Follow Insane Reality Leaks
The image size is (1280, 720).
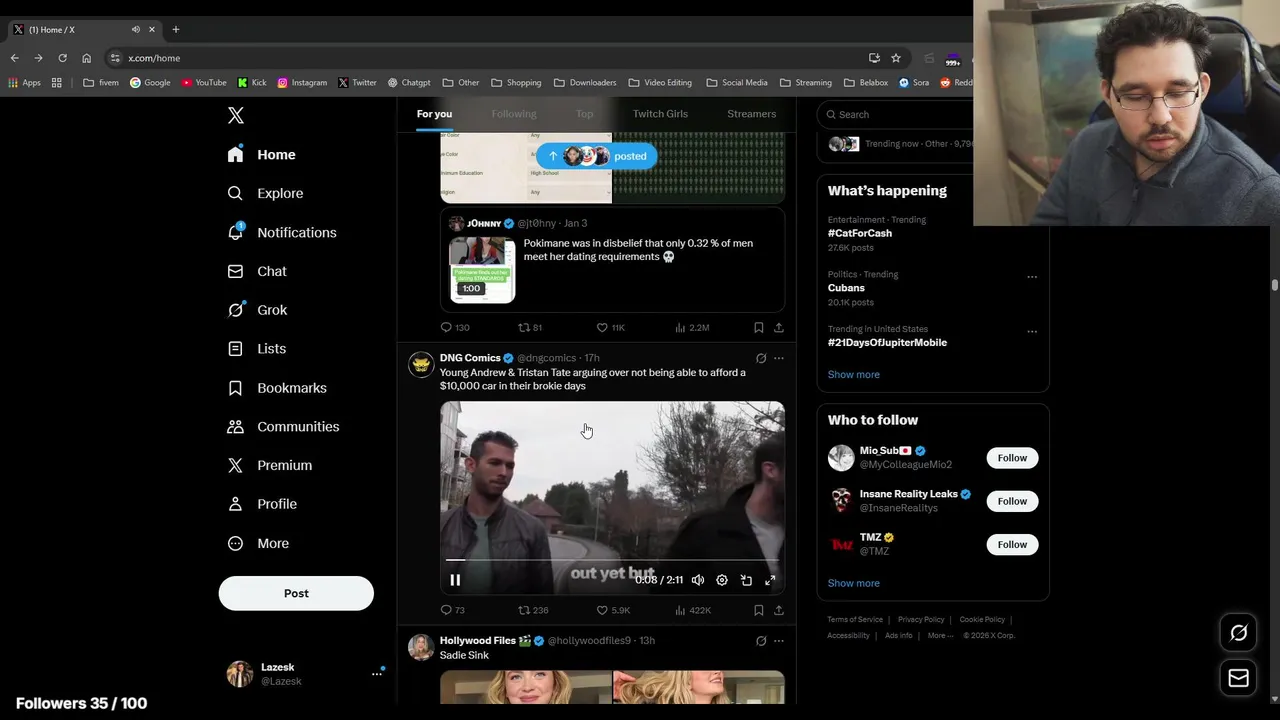pyautogui.click(x=1012, y=501)
